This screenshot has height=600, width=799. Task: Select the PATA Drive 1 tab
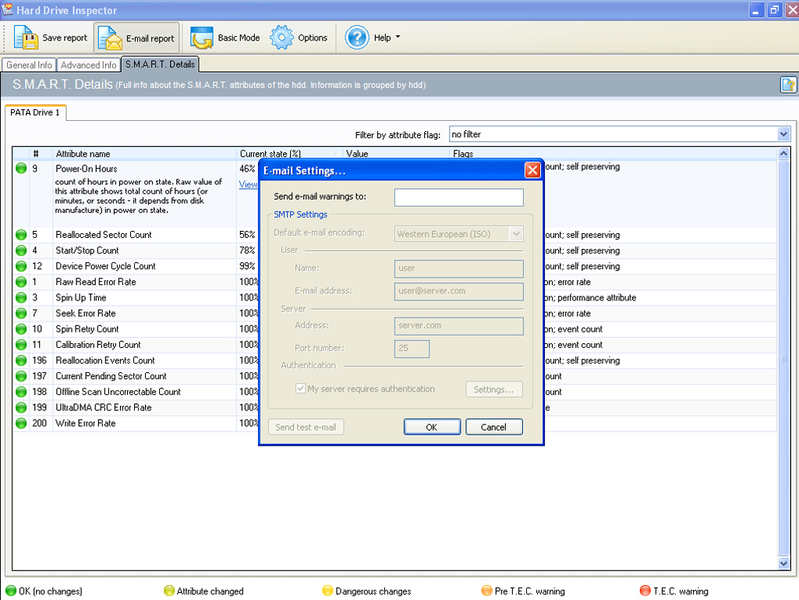tap(35, 113)
